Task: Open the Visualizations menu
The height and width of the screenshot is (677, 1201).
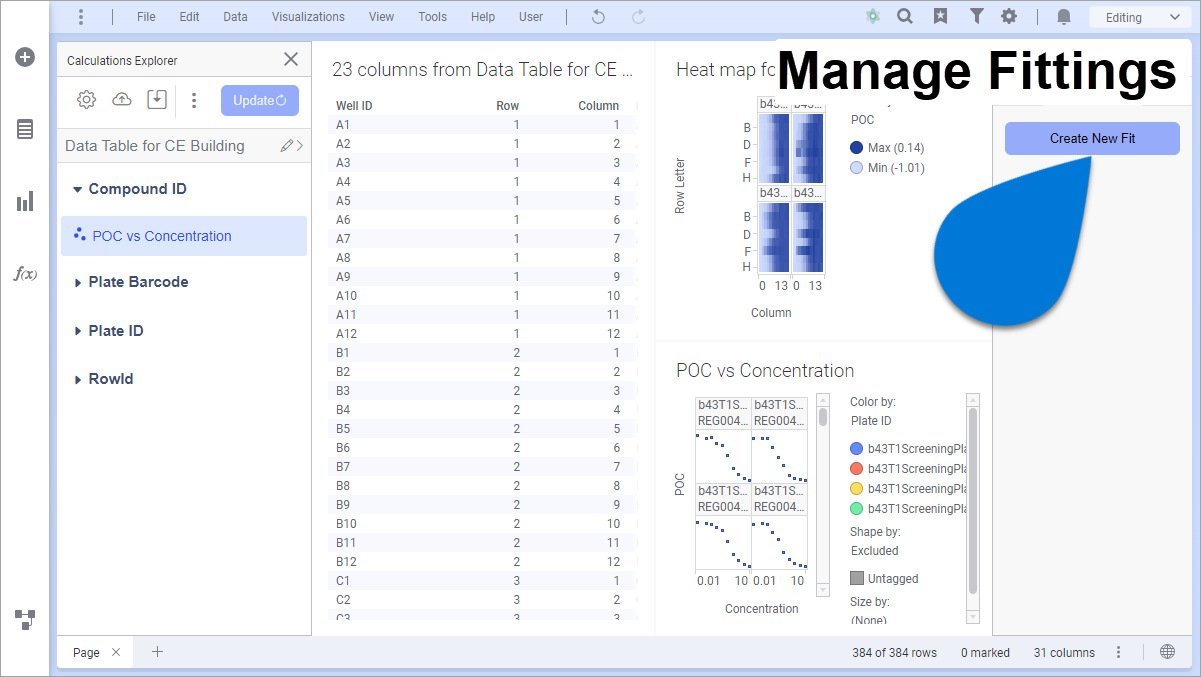Action: [x=308, y=17]
